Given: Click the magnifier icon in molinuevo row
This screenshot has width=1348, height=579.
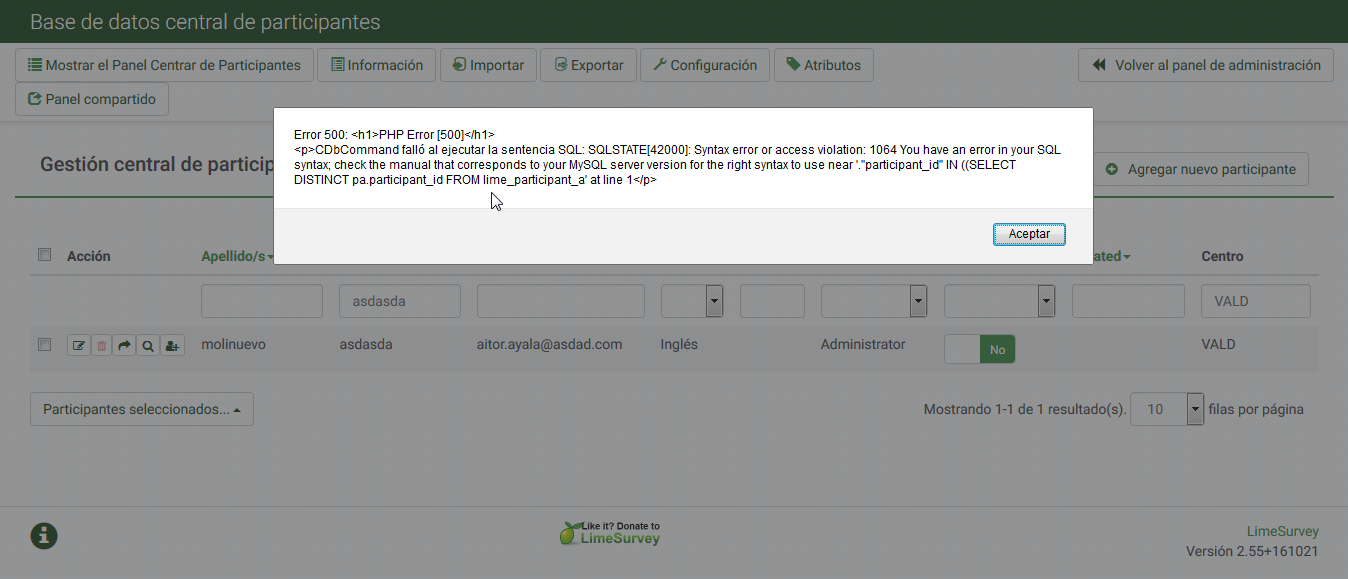Looking at the screenshot, I should point(148,346).
